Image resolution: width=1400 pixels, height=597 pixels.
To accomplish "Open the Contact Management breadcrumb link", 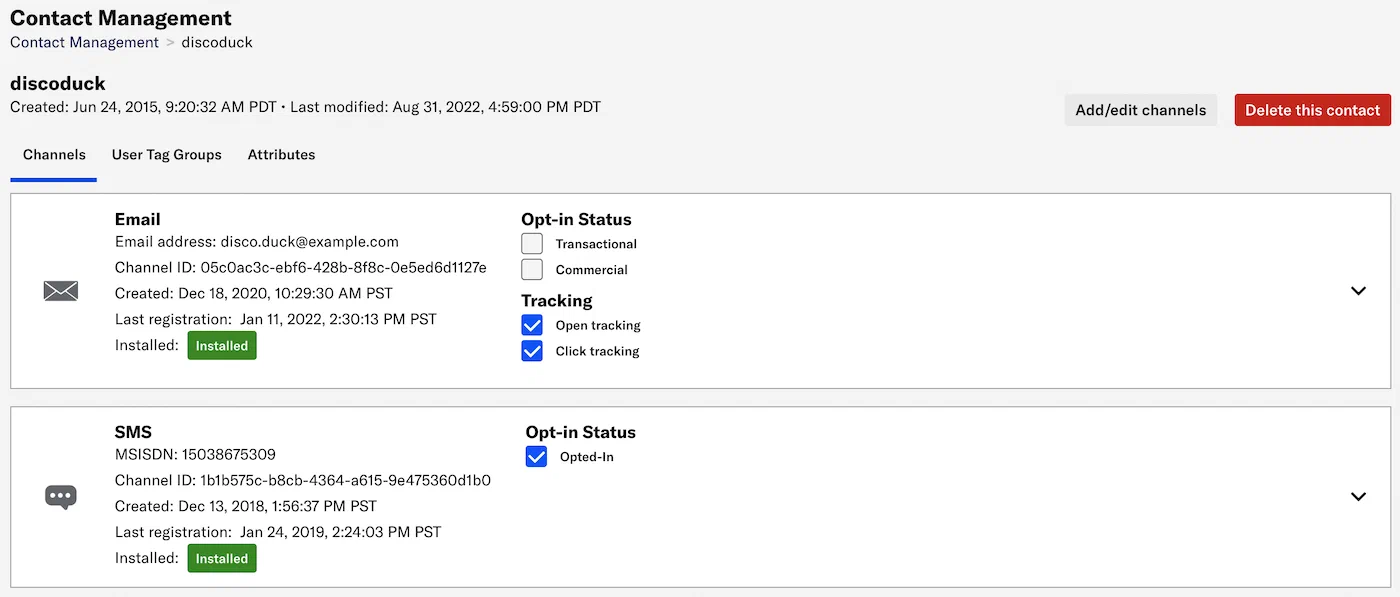I will [84, 42].
